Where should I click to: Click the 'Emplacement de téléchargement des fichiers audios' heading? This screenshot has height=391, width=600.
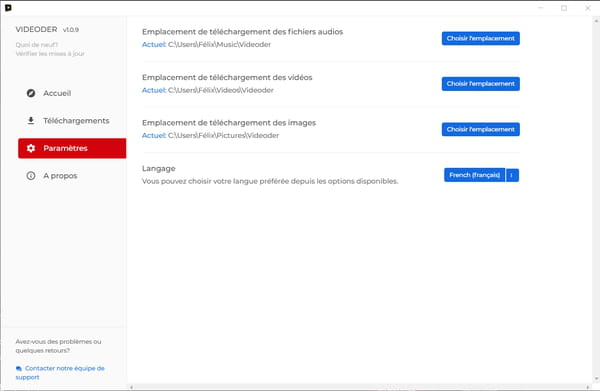click(242, 32)
